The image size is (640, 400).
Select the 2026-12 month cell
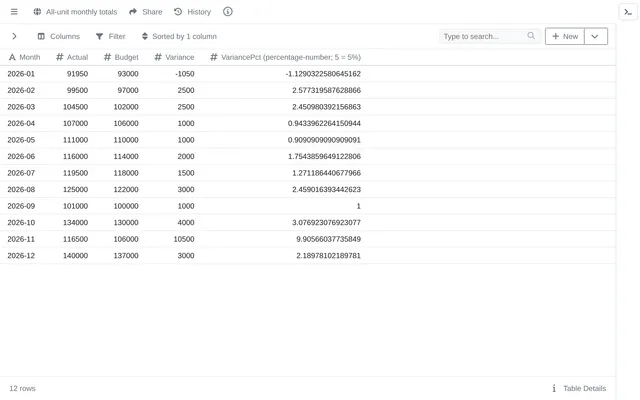(x=21, y=256)
